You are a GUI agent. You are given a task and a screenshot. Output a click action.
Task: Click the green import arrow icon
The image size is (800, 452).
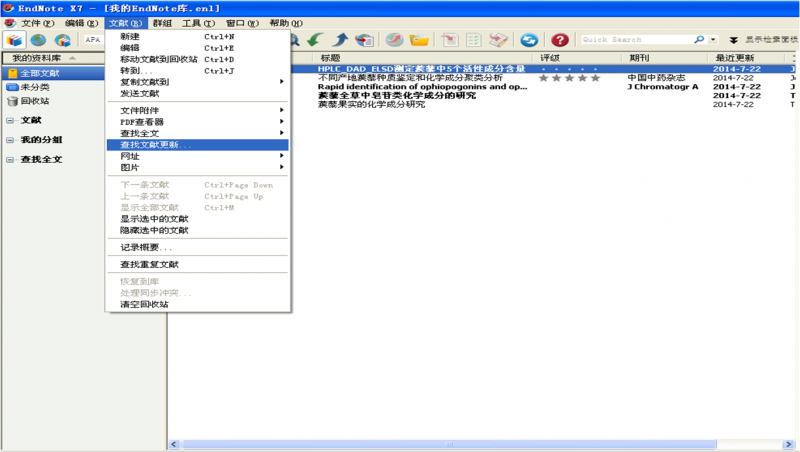point(315,40)
